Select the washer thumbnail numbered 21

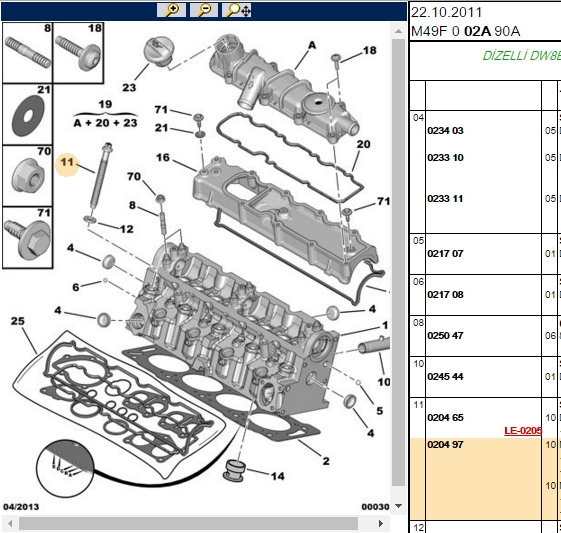pyautogui.click(x=28, y=114)
